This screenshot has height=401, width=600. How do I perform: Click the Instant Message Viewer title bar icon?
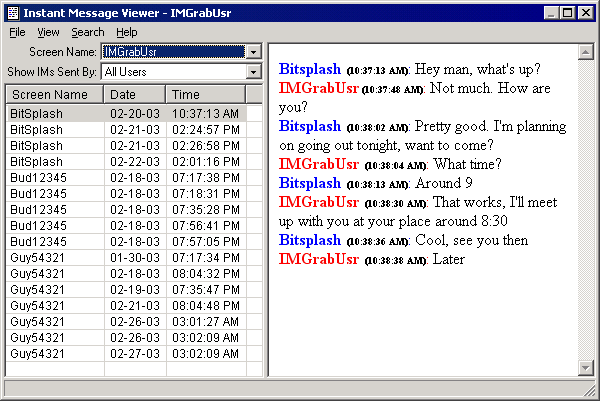[x=13, y=13]
